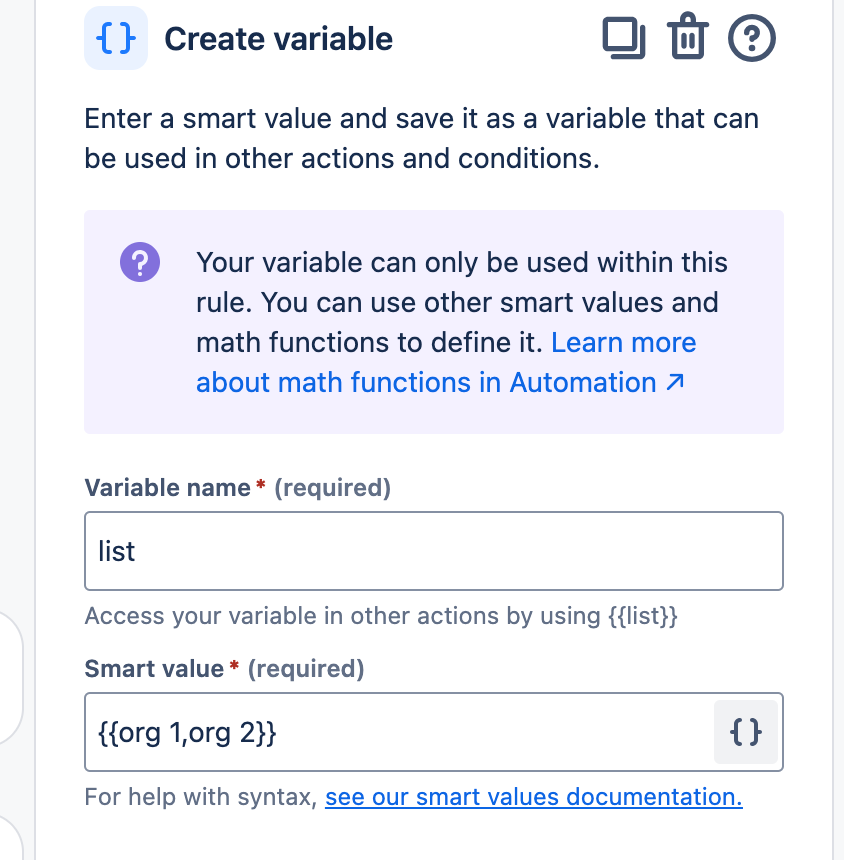Open the smart value picker braces button
This screenshot has width=844, height=860.
tap(746, 733)
